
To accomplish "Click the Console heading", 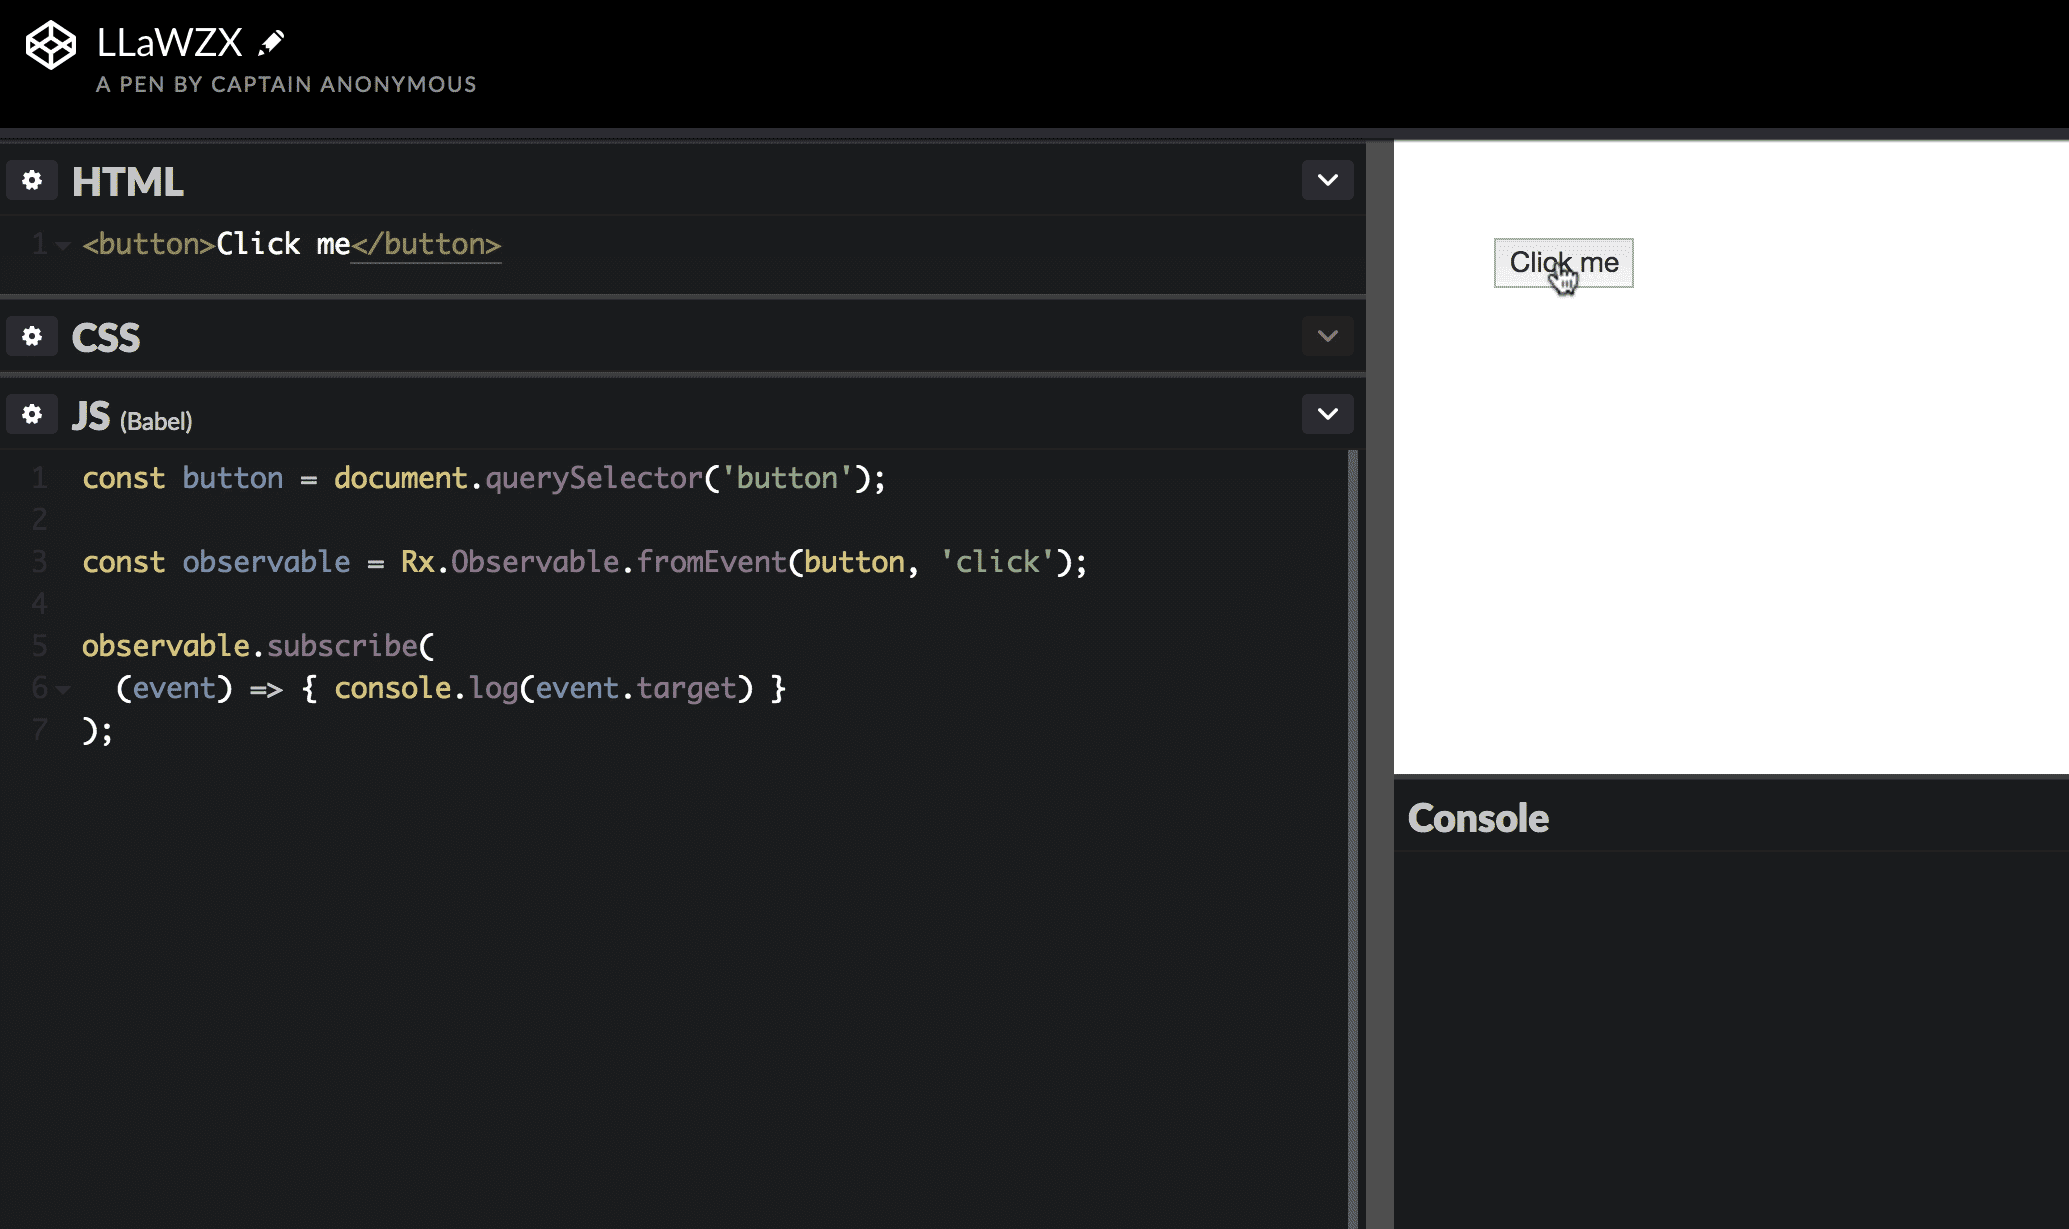I will coord(1478,817).
